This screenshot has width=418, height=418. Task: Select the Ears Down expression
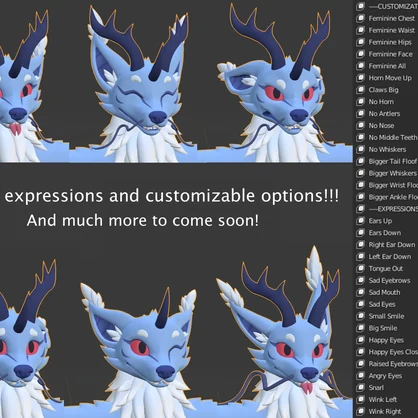click(x=386, y=233)
